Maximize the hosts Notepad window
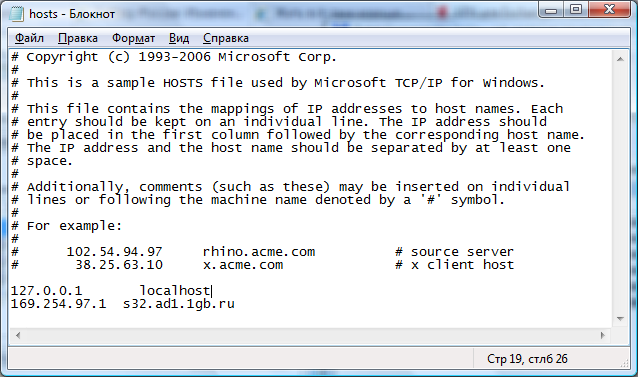 pos(576,10)
